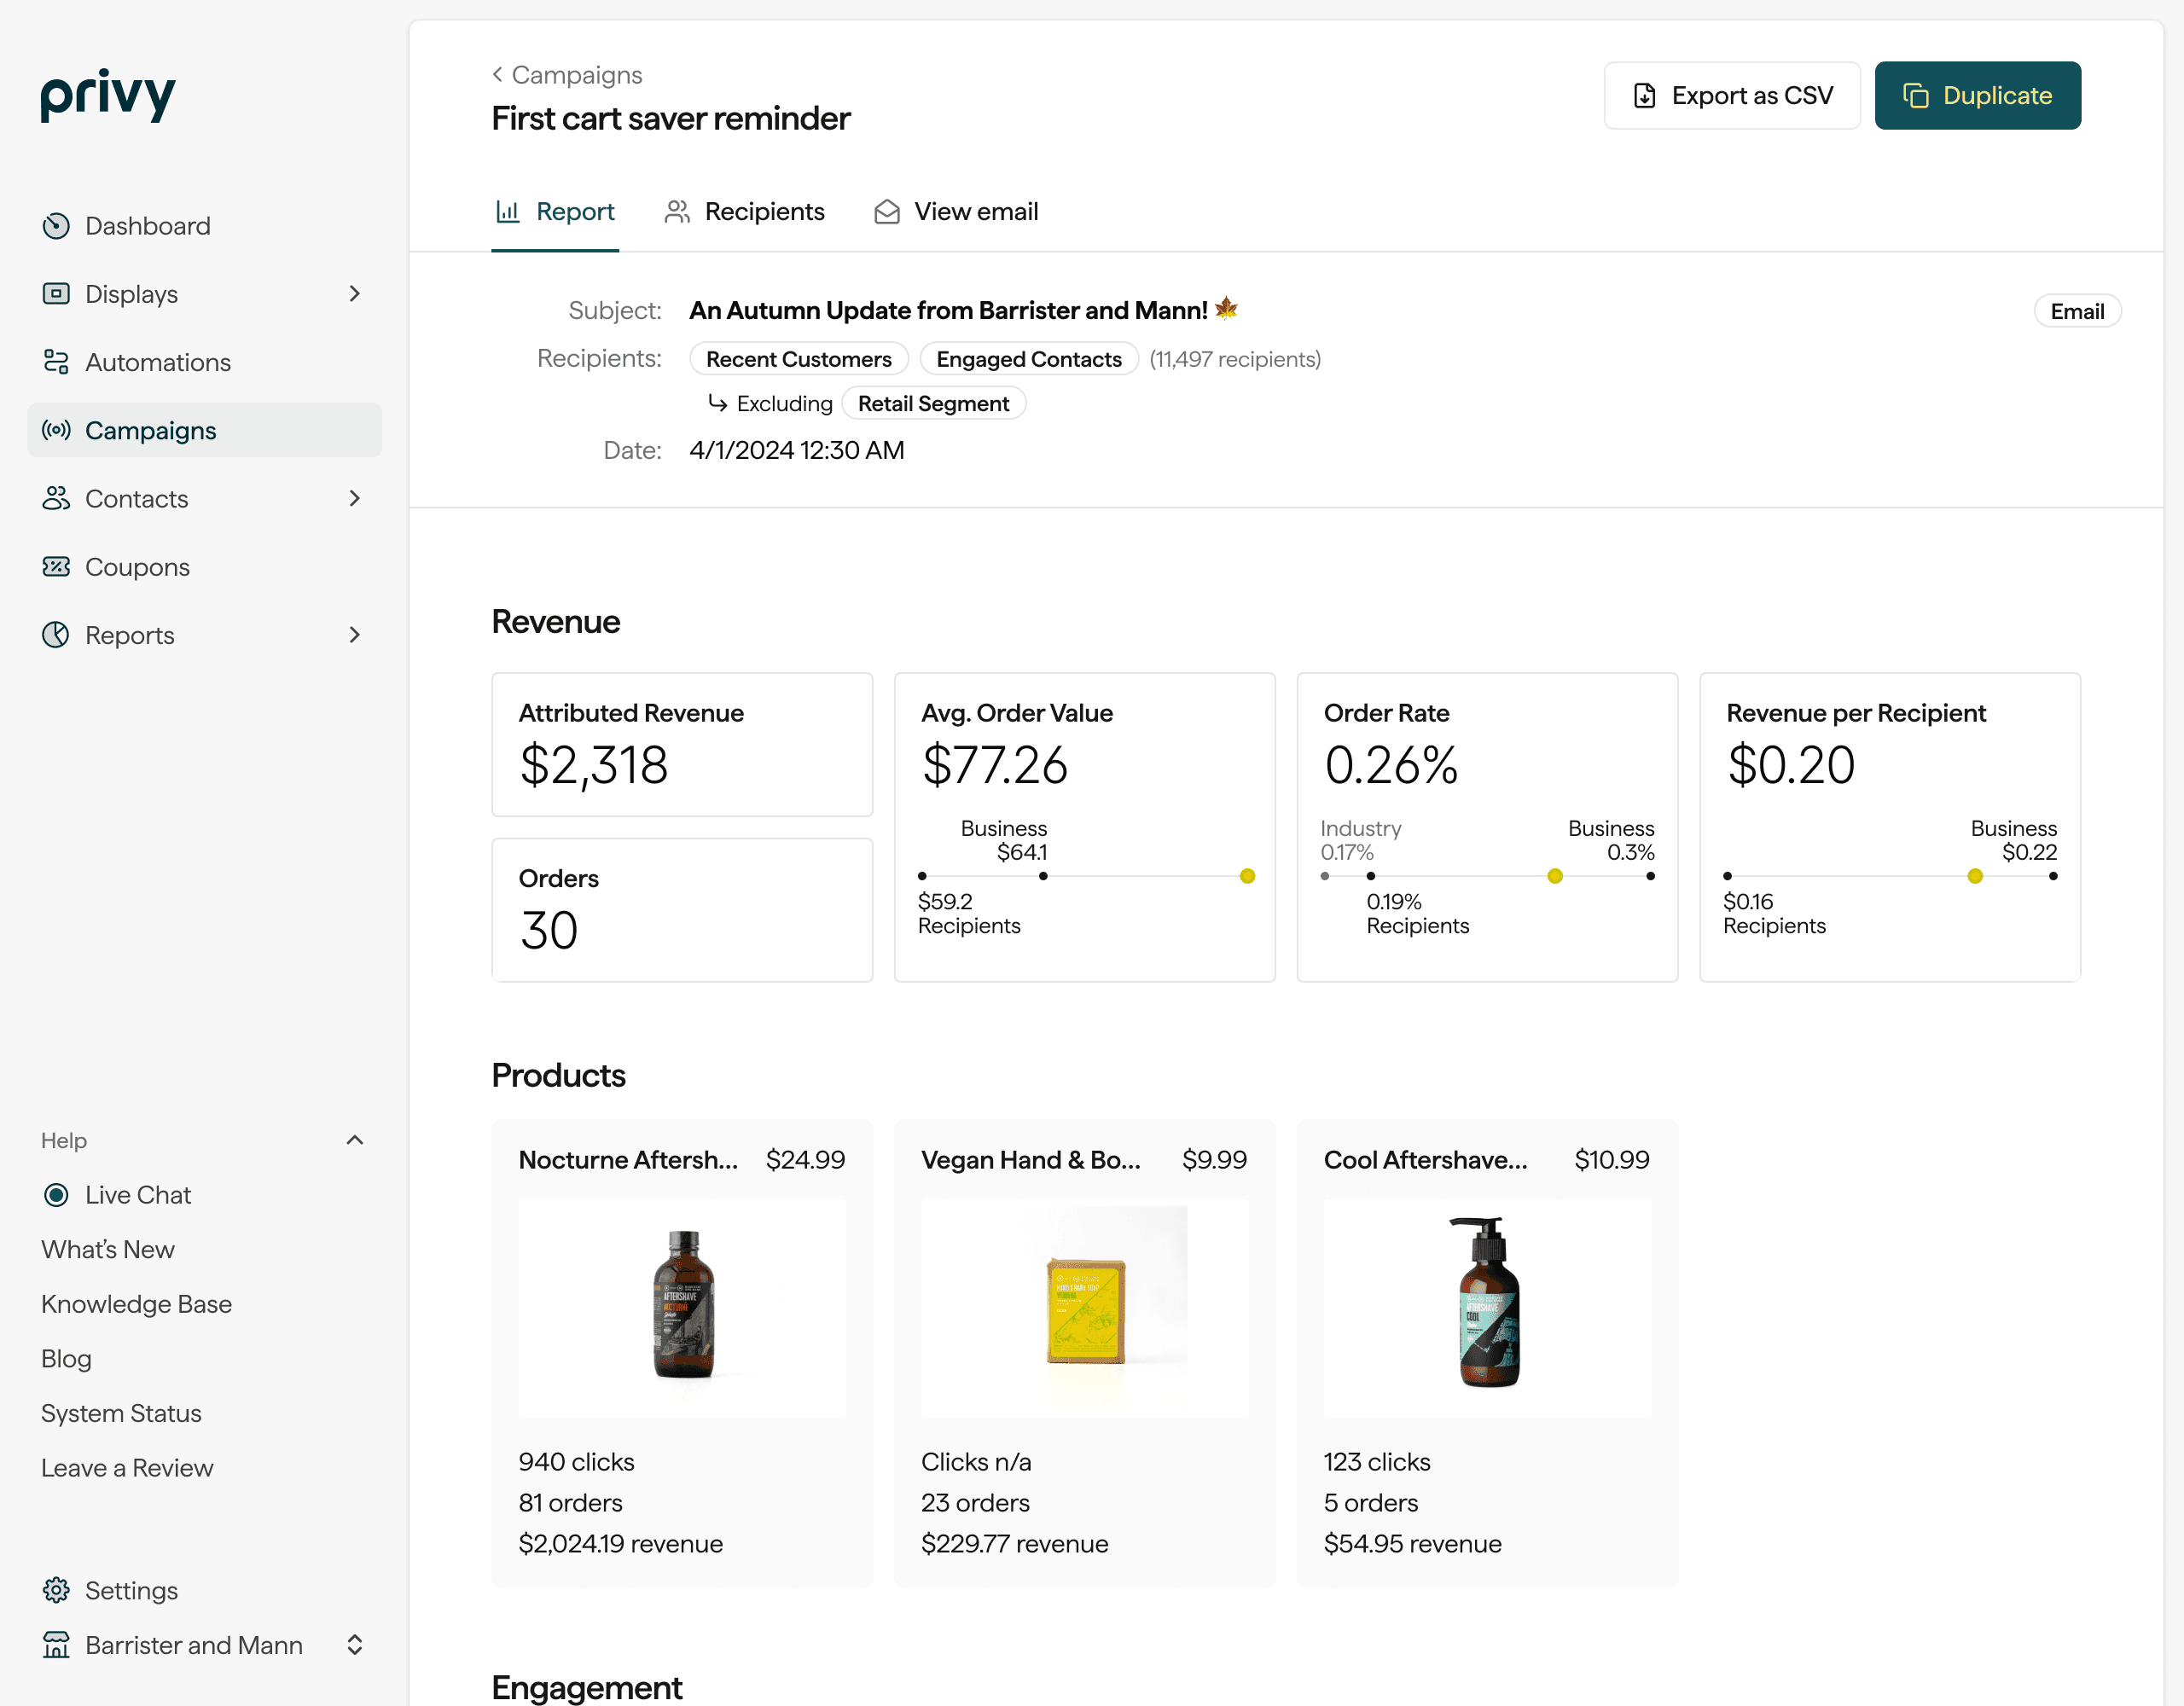Open the System Status link
Image resolution: width=2184 pixels, height=1706 pixels.
(x=121, y=1413)
